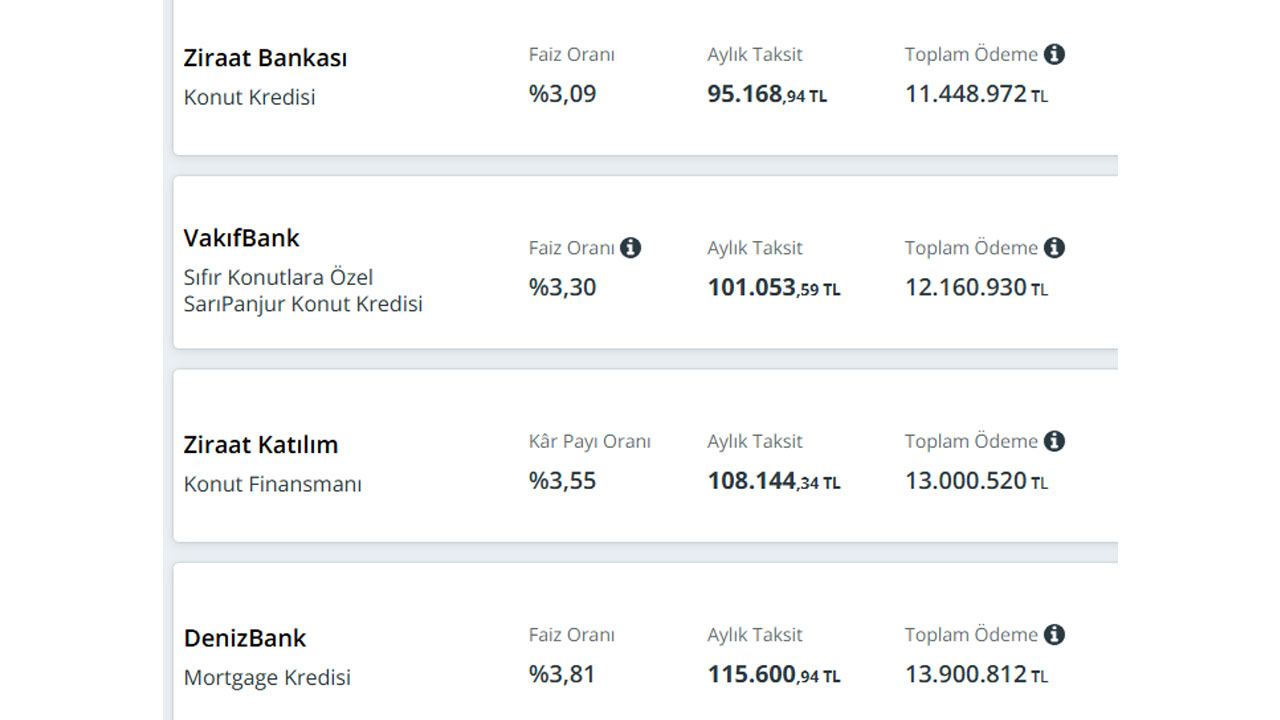This screenshot has height=720, width=1280.
Task: Open Ziraat Katılım Konut Finansmanı product
Action: click(x=273, y=484)
